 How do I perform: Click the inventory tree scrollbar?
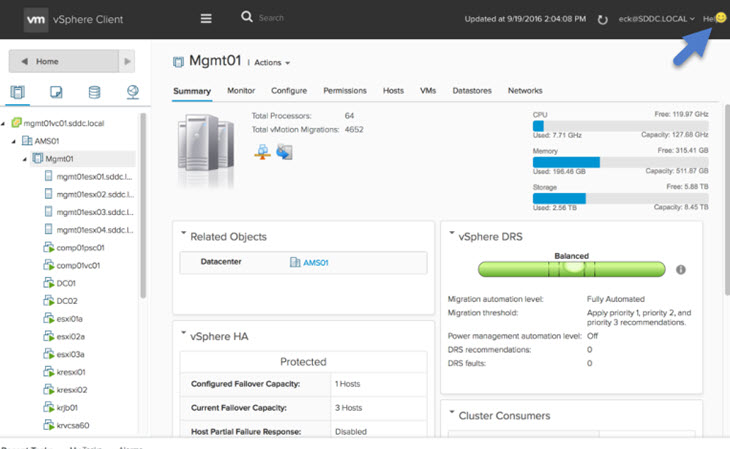coord(143,205)
